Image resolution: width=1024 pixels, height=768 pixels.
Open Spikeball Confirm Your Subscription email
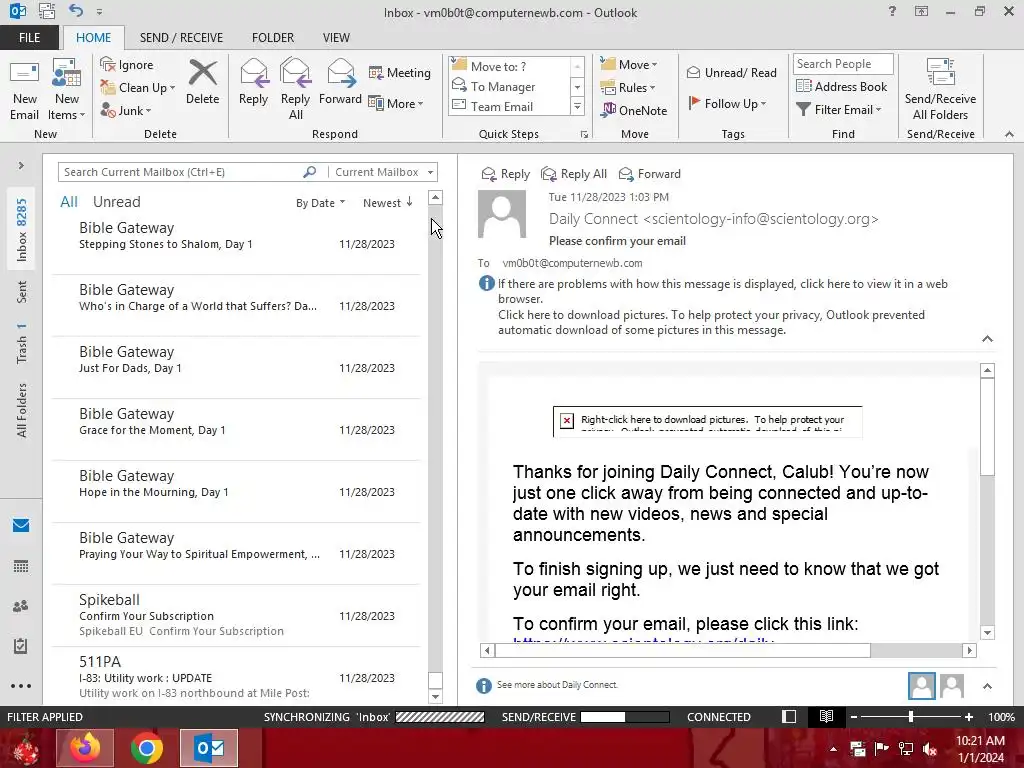(x=236, y=615)
